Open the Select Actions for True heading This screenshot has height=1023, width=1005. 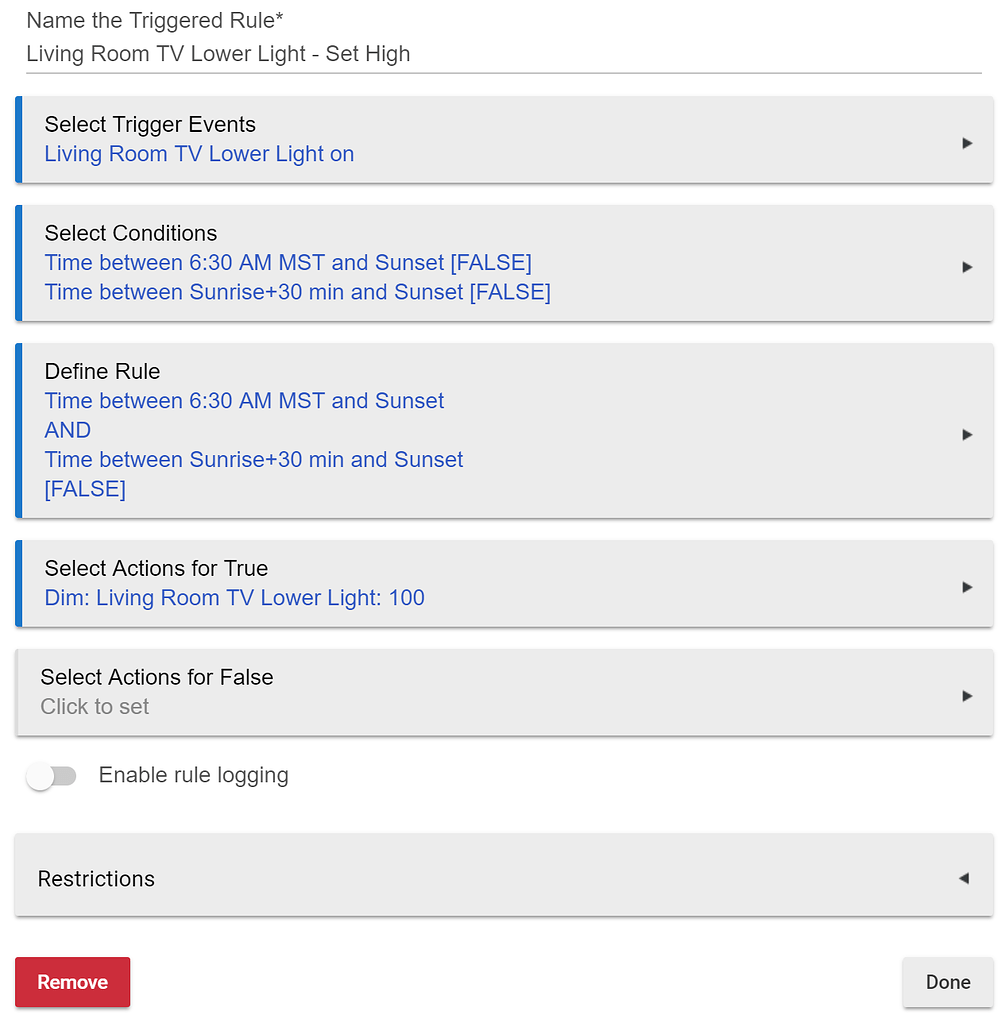click(156, 568)
